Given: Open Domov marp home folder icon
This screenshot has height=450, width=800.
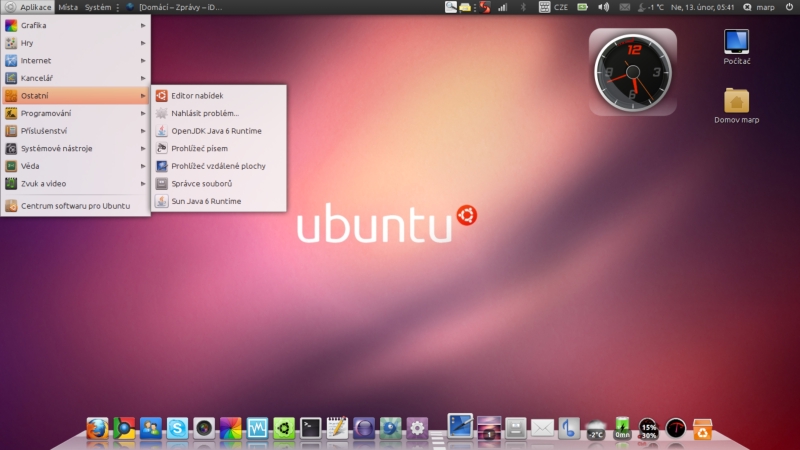Looking at the screenshot, I should (x=736, y=106).
